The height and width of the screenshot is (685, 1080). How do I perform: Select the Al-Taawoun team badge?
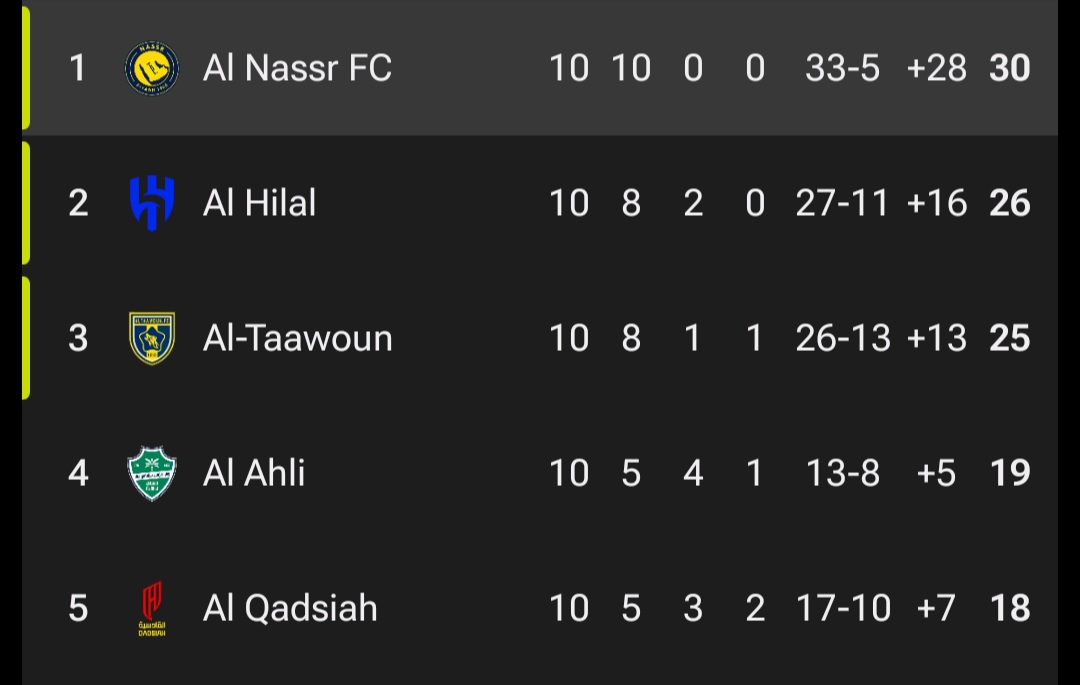[152, 338]
